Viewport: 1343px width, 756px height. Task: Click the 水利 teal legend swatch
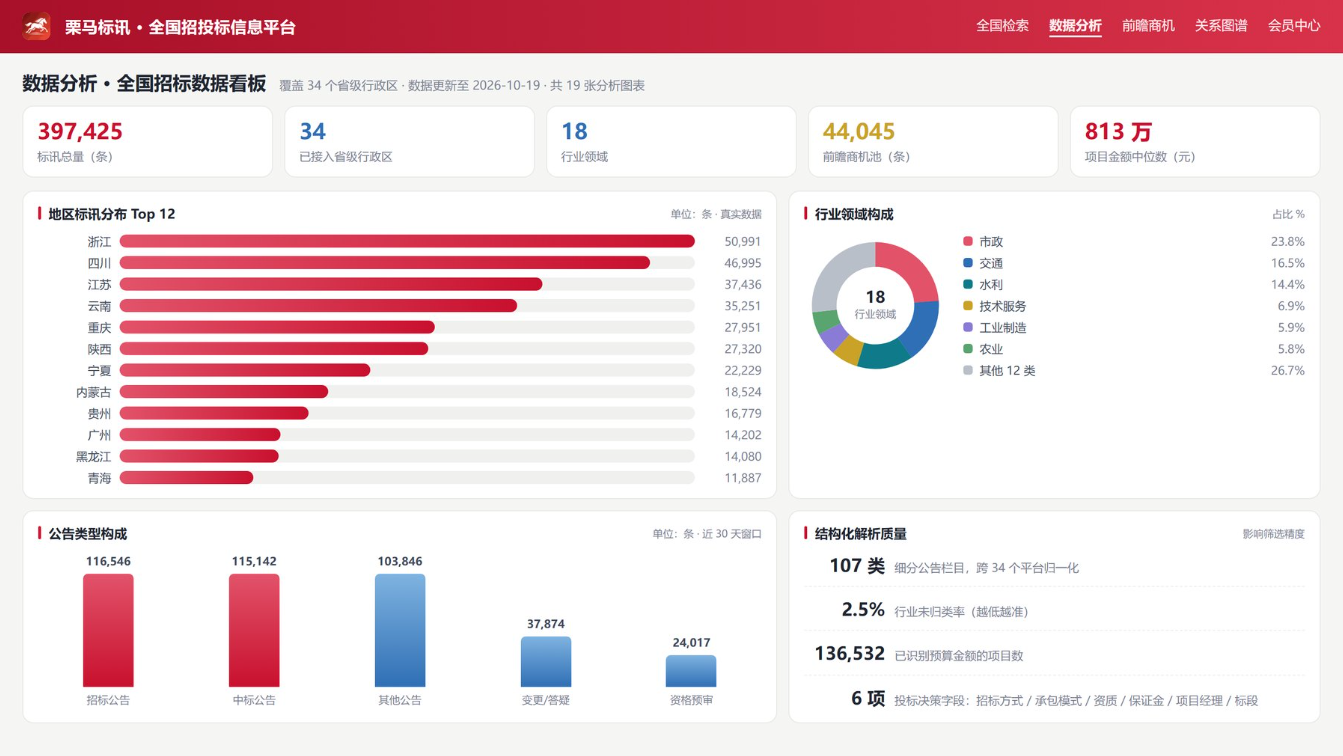coord(968,285)
